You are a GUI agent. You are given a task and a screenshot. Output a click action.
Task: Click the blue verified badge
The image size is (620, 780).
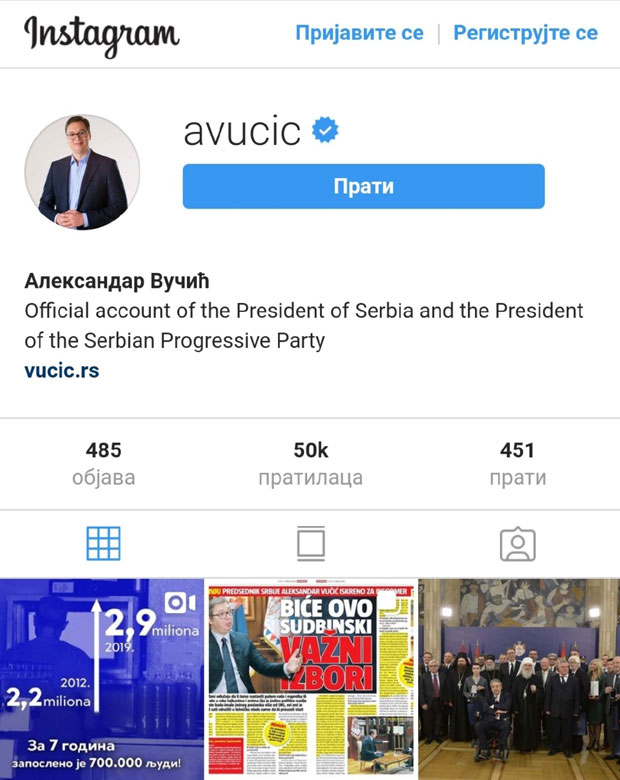pos(325,130)
